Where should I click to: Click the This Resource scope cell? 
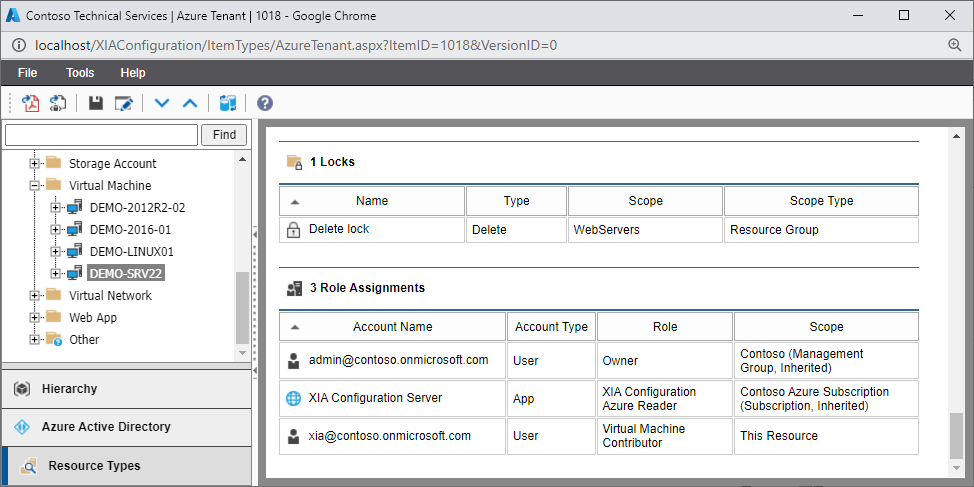point(826,436)
